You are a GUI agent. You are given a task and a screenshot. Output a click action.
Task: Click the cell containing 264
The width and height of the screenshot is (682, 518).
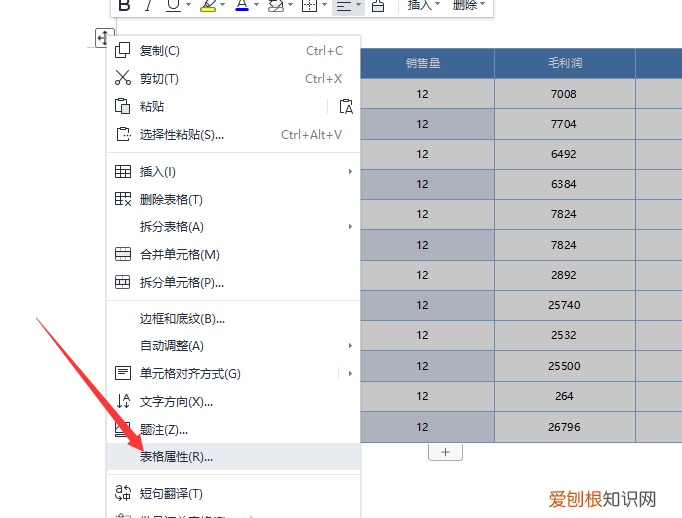click(565, 396)
